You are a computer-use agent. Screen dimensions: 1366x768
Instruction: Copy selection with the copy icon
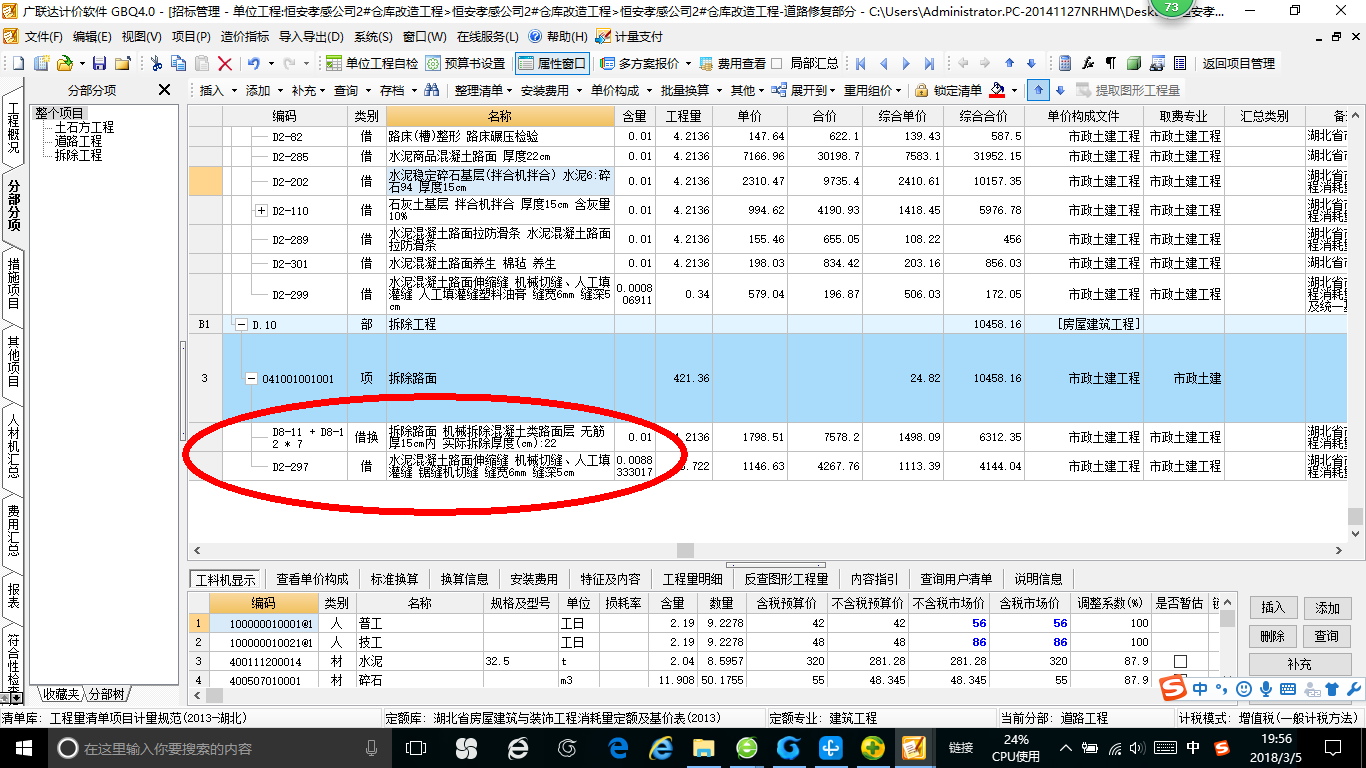[180, 63]
